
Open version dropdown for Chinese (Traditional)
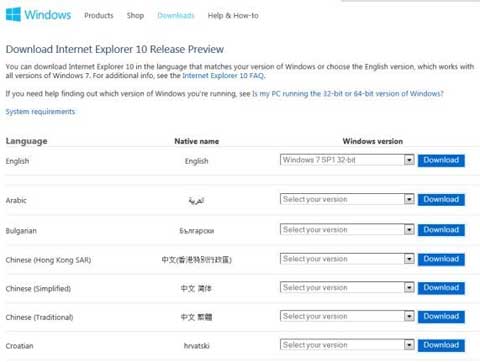pos(347,316)
